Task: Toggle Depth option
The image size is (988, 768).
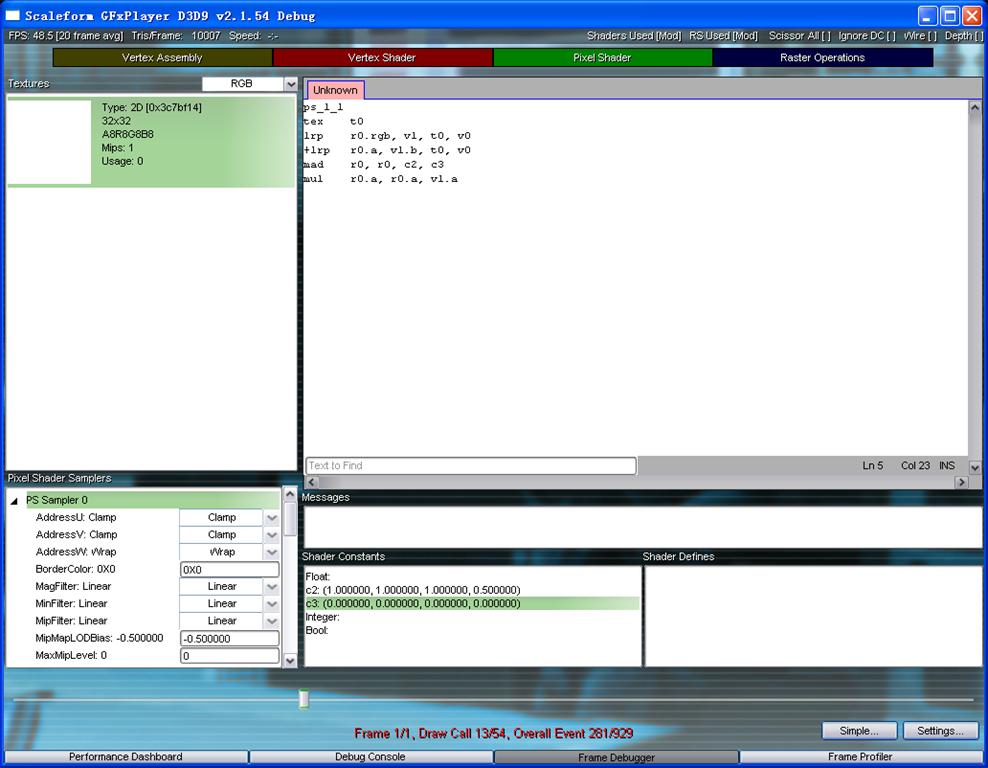Action: click(x=963, y=36)
